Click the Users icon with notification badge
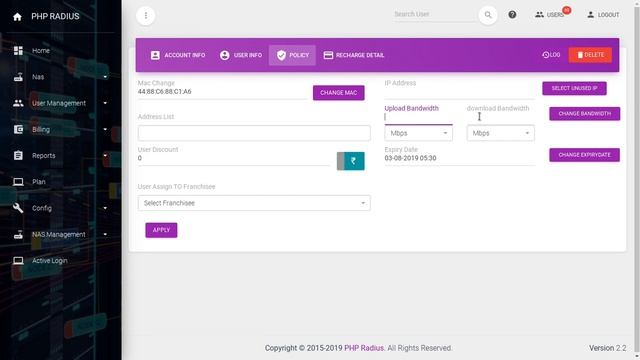This screenshot has height=360, width=640. [540, 15]
